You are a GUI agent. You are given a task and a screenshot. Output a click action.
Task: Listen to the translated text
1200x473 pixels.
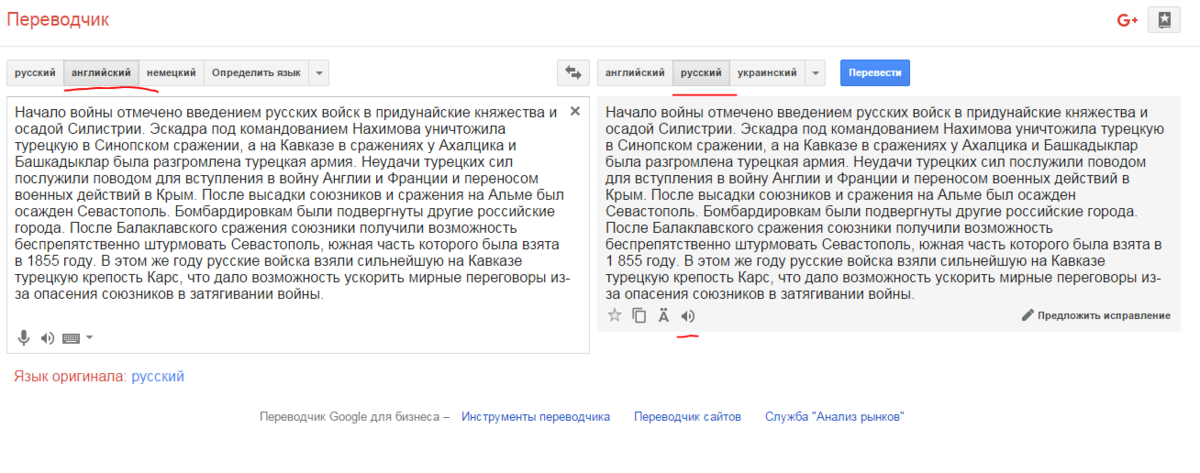[687, 316]
